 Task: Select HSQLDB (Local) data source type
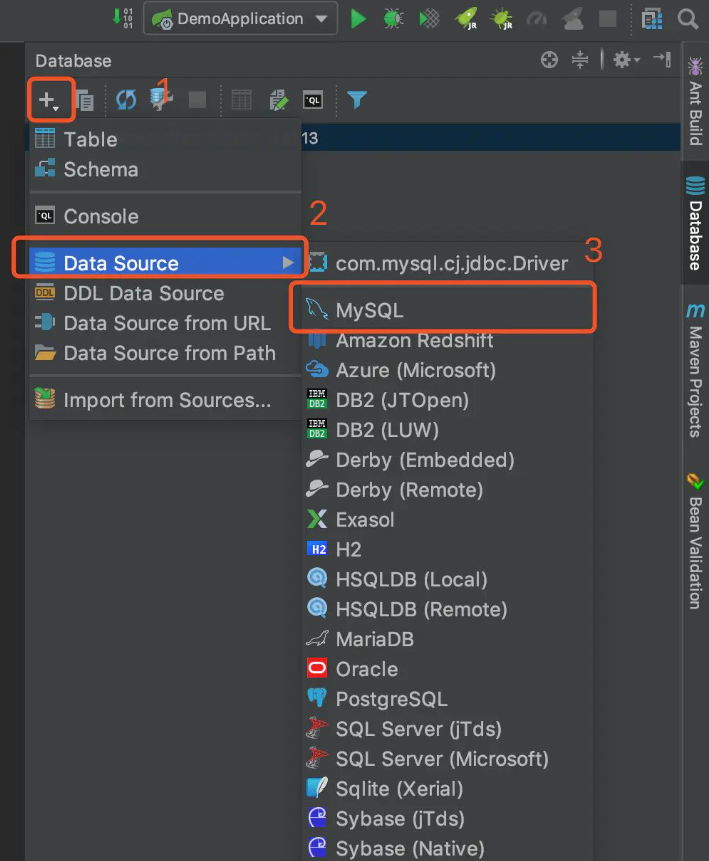point(448,579)
